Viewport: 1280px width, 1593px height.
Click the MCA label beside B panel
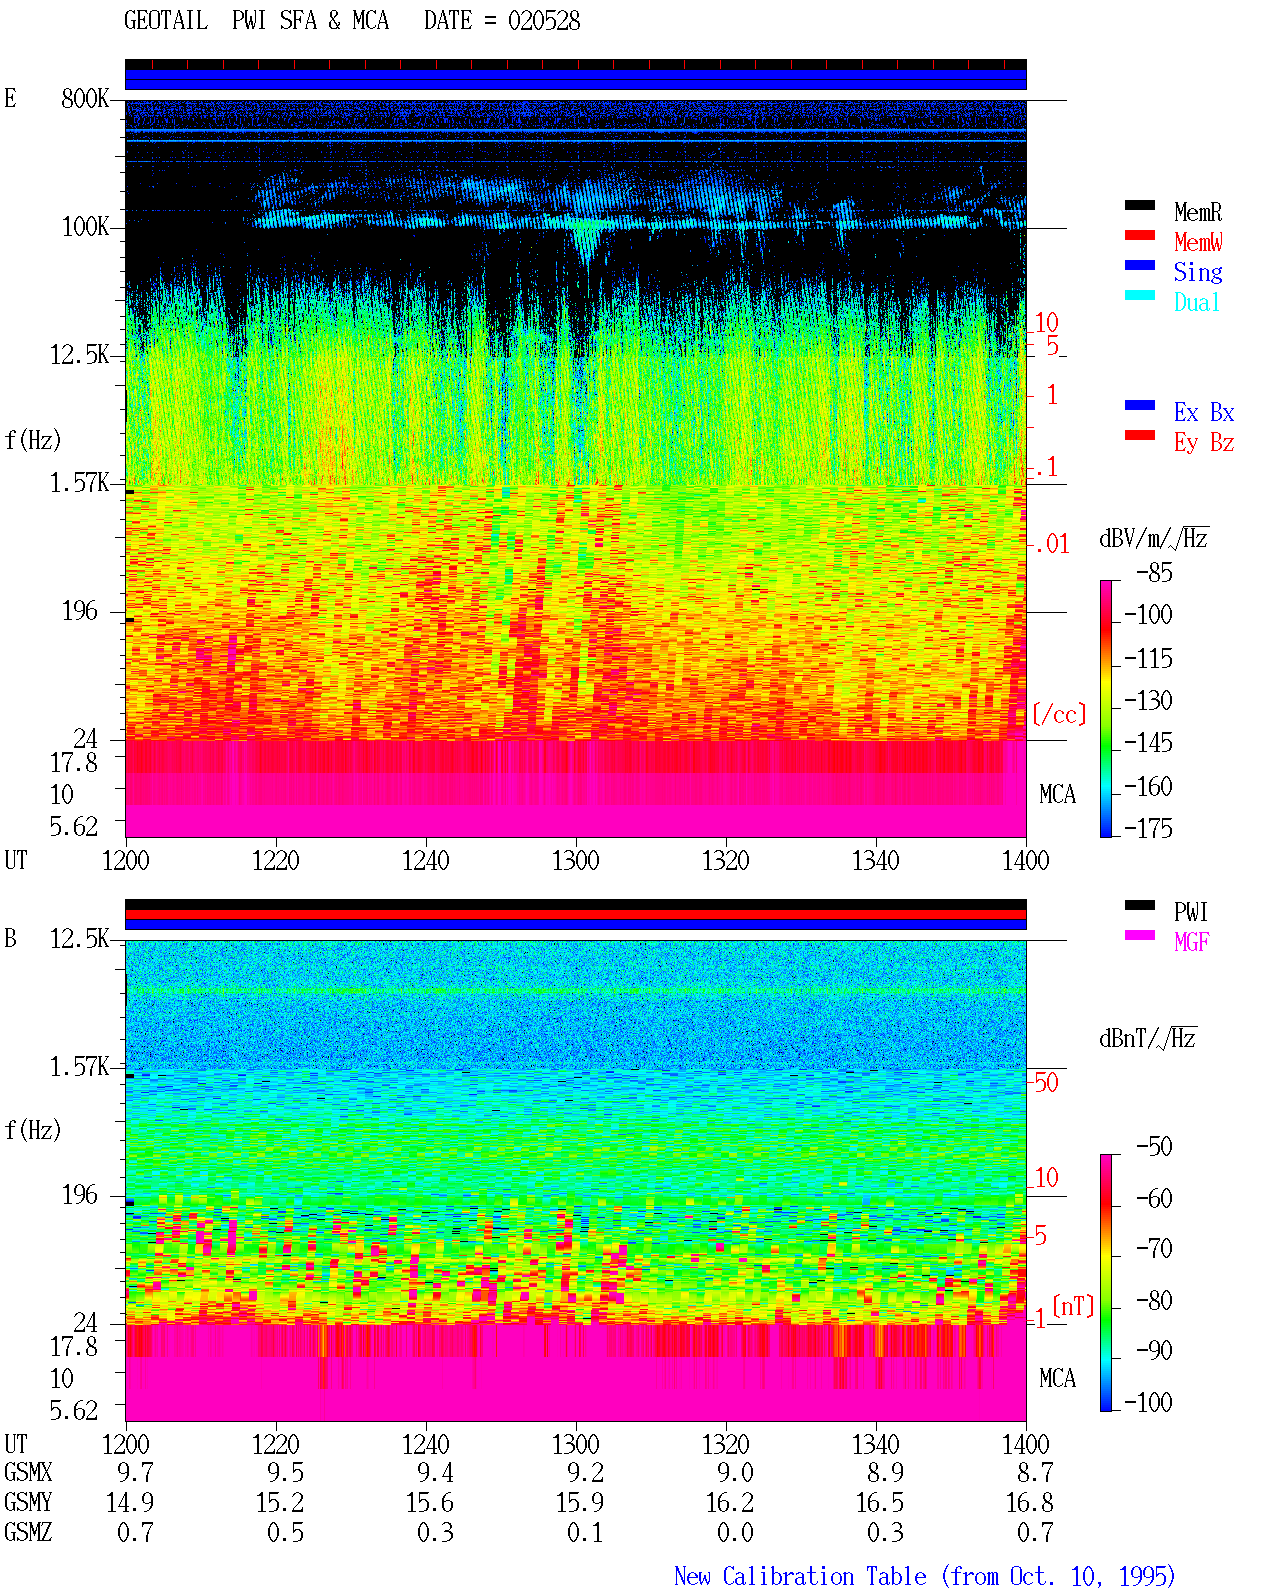coord(1058,1379)
